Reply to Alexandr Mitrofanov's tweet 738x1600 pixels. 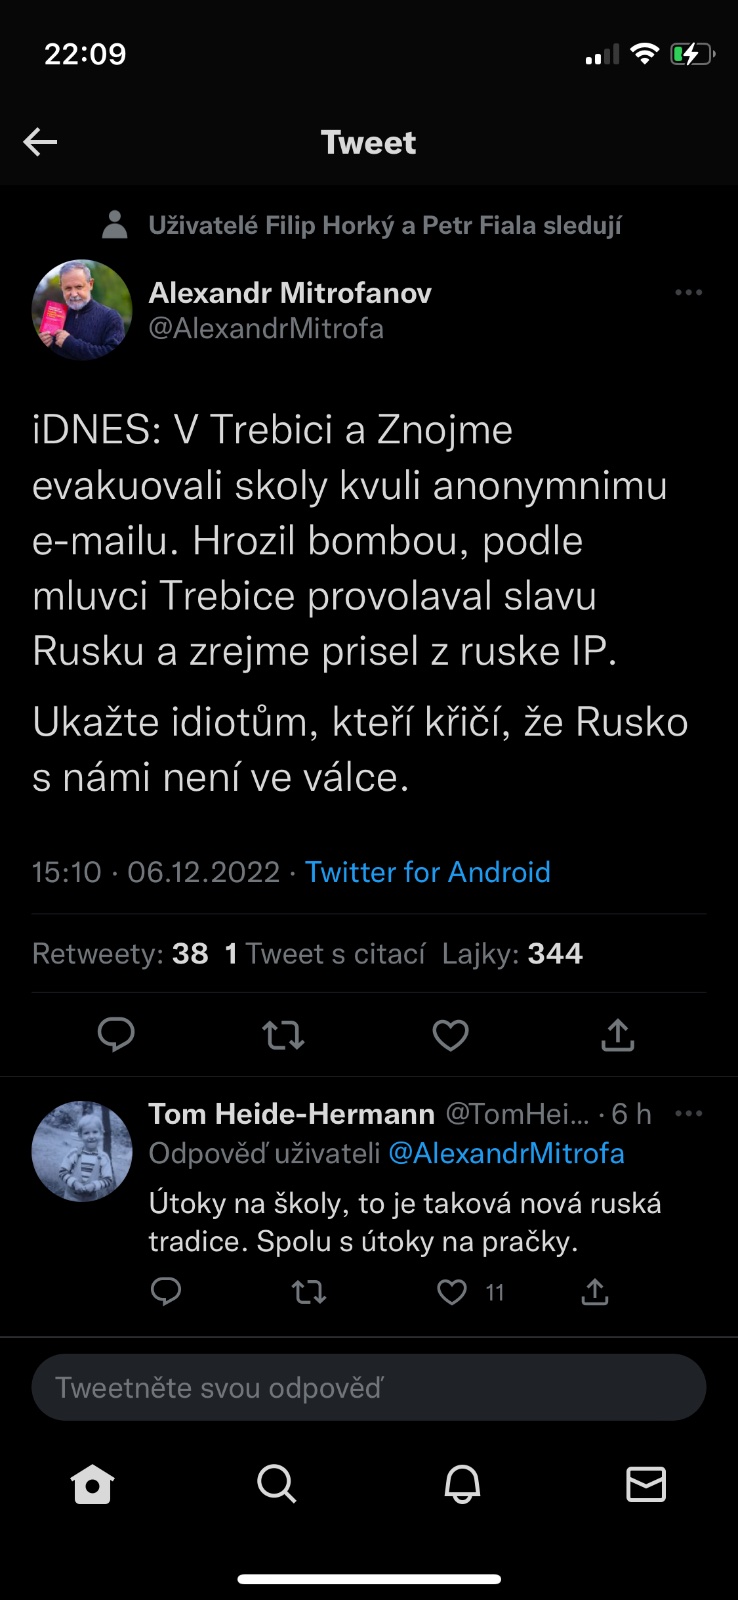(x=116, y=1034)
